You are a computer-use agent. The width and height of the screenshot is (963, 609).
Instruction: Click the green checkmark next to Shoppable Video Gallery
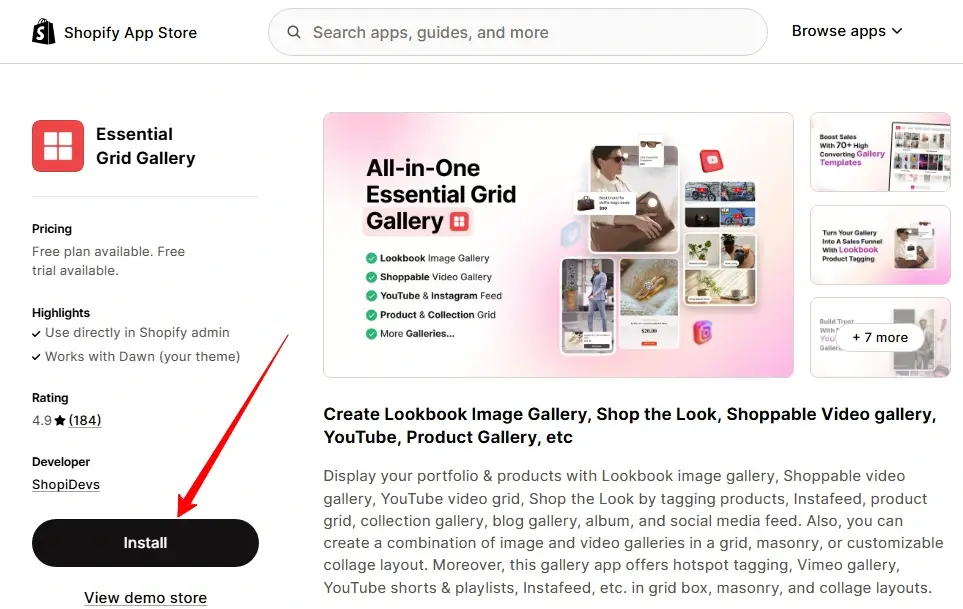pyautogui.click(x=371, y=276)
